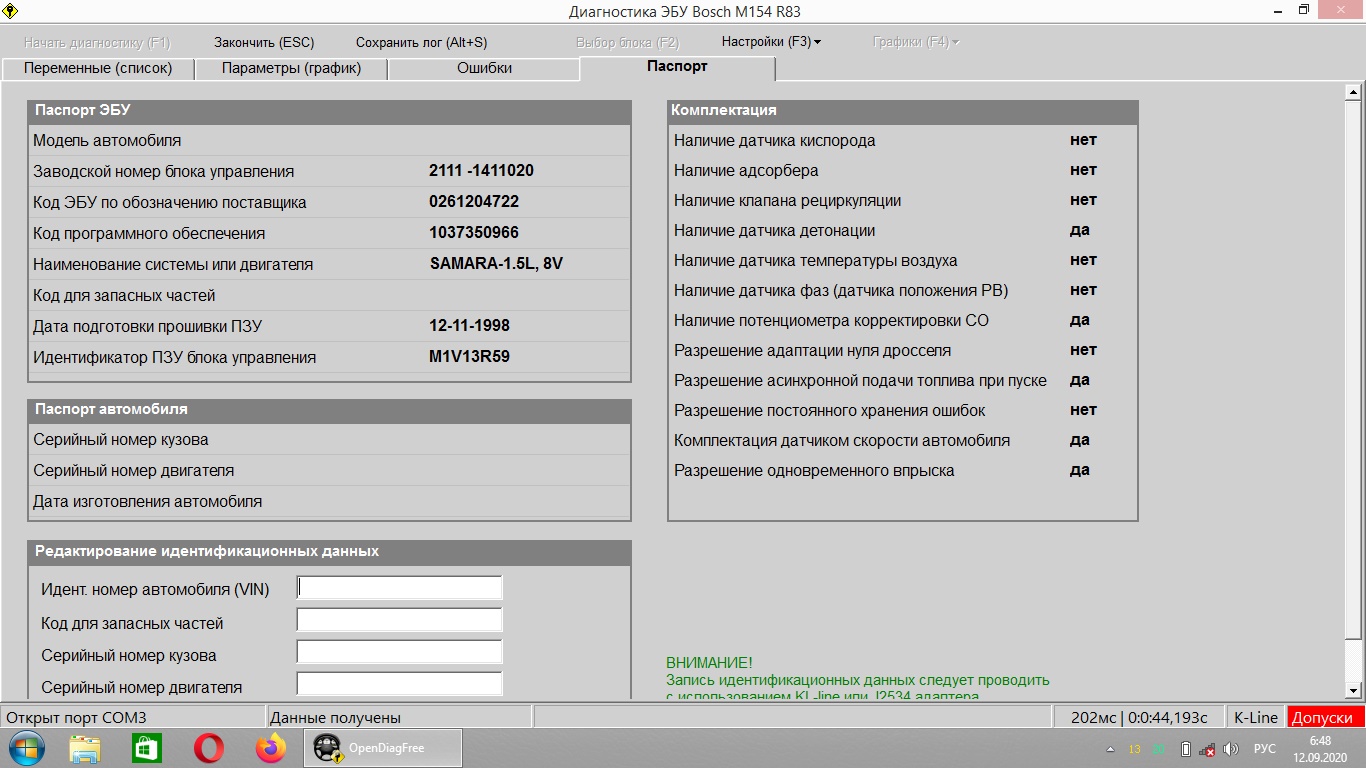Launch the Windows Store taskbar icon
This screenshot has width=1366, height=768.
(147, 748)
